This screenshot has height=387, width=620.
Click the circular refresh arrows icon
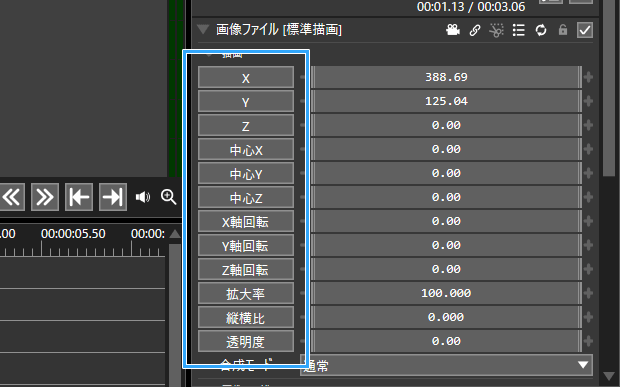(541, 30)
